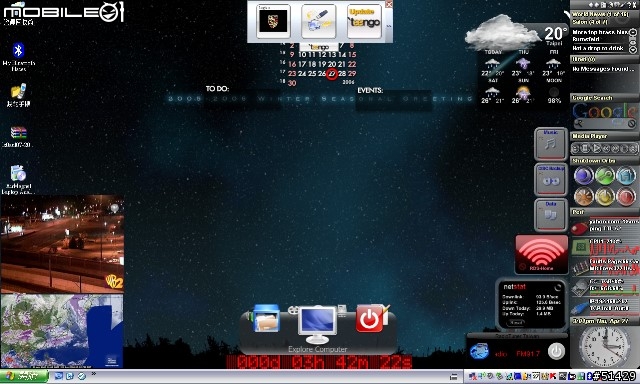Close the tango popup window
Screen dimensions: 640x384
pos(389,4)
